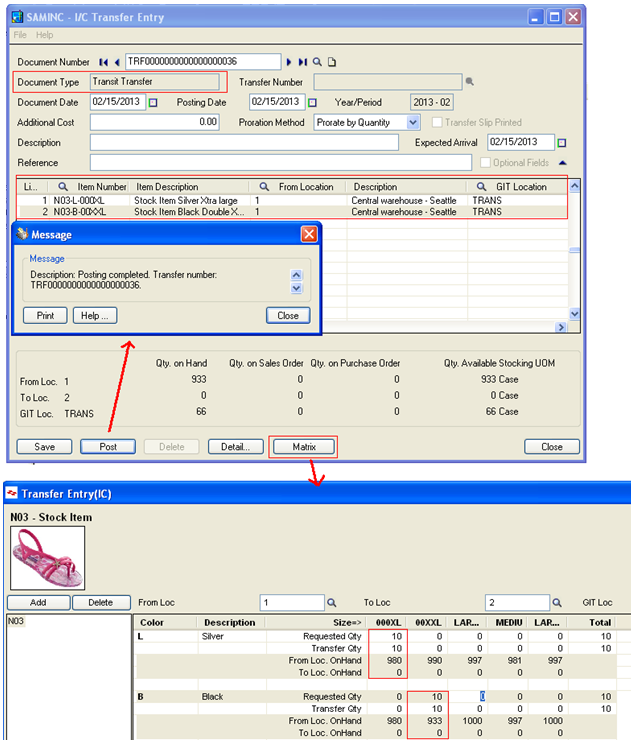
Task: Click the 000XL size column header
Action: (388, 622)
